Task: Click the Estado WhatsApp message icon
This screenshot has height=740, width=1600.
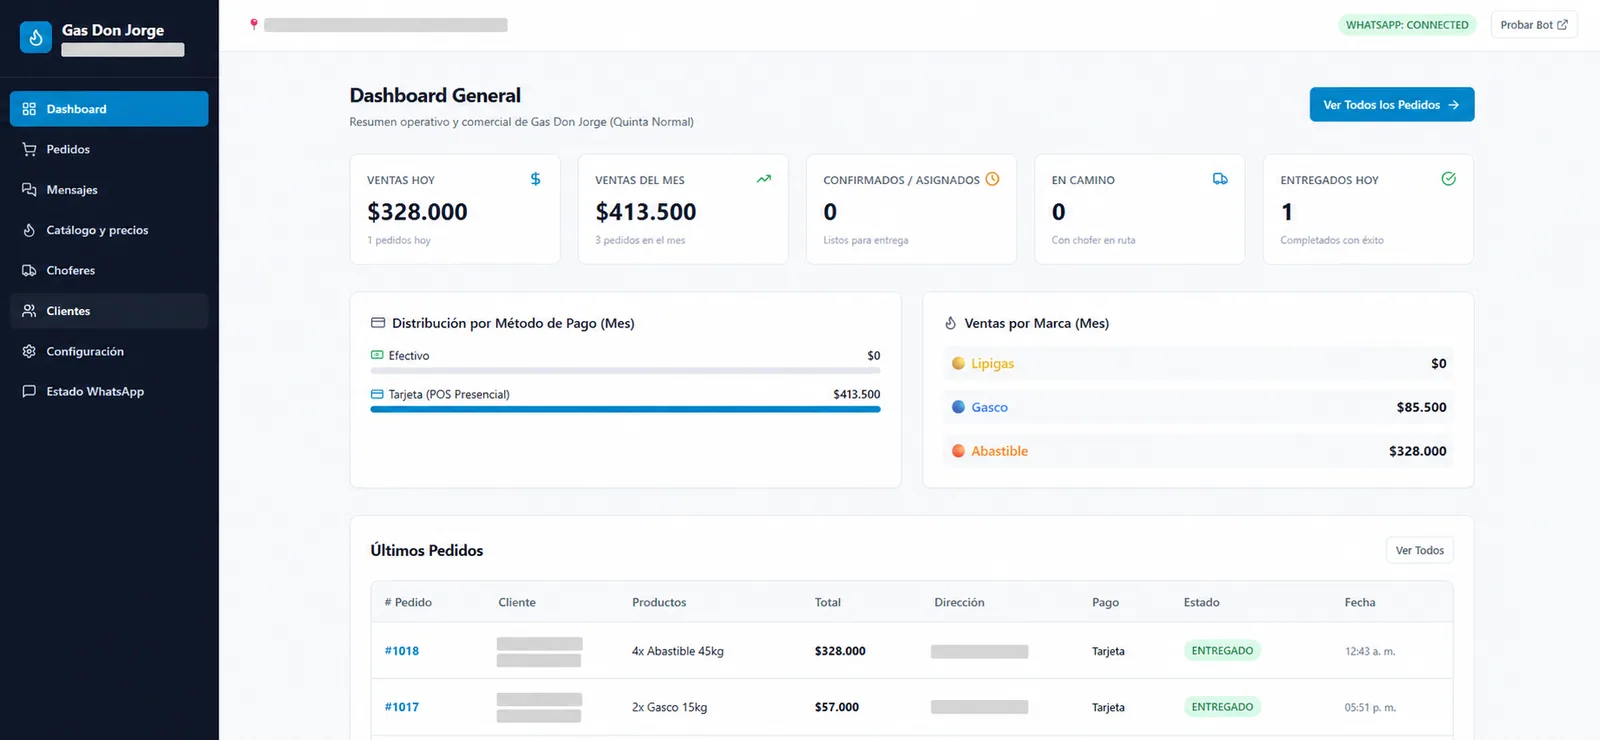Action: tap(29, 391)
